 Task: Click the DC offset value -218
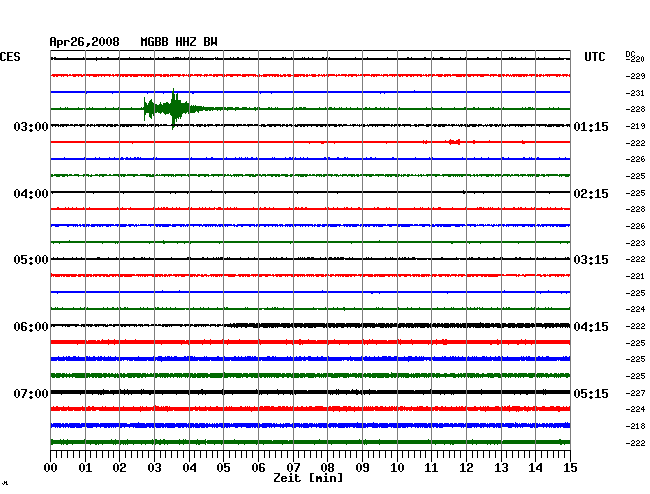tap(635, 426)
